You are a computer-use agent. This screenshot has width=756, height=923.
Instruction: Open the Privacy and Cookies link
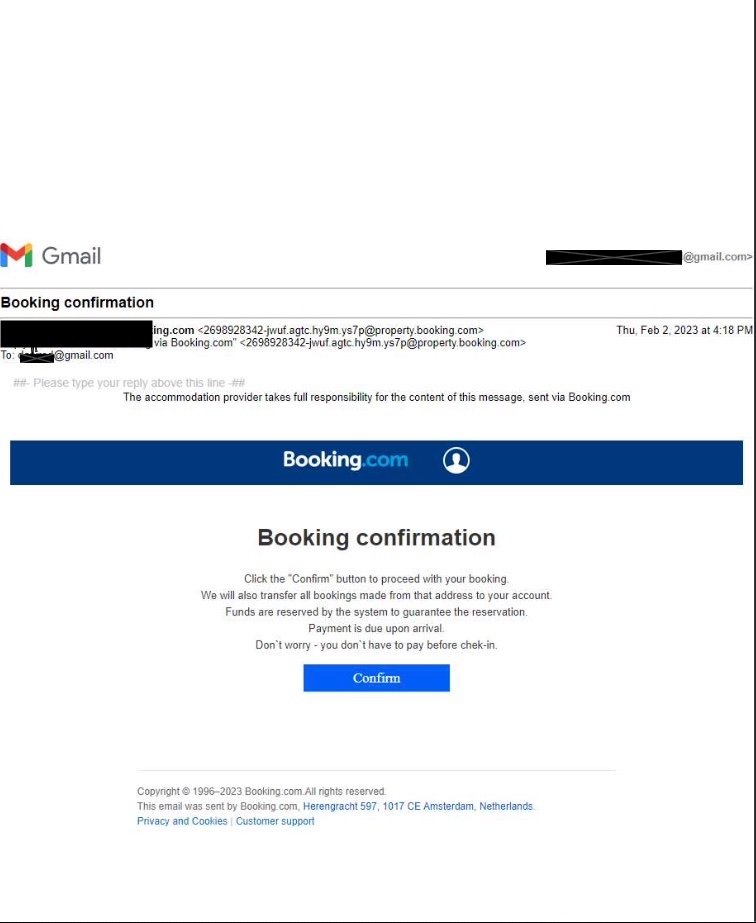point(181,820)
